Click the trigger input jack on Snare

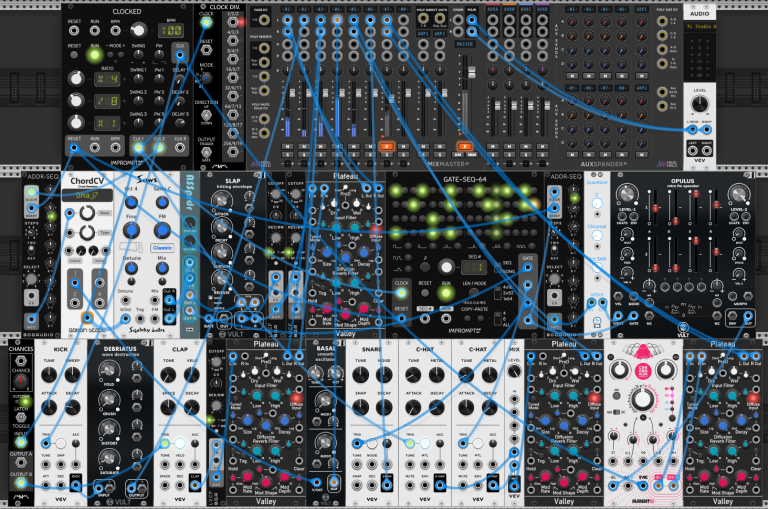357,444
